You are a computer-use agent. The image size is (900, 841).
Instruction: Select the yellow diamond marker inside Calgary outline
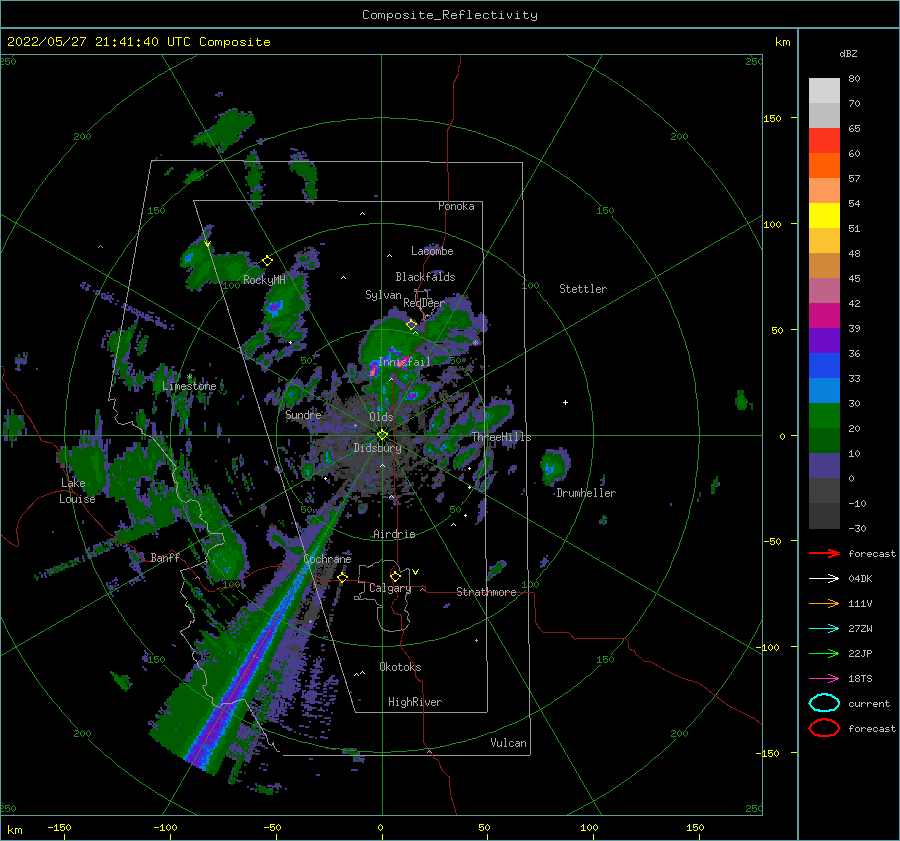(x=395, y=576)
